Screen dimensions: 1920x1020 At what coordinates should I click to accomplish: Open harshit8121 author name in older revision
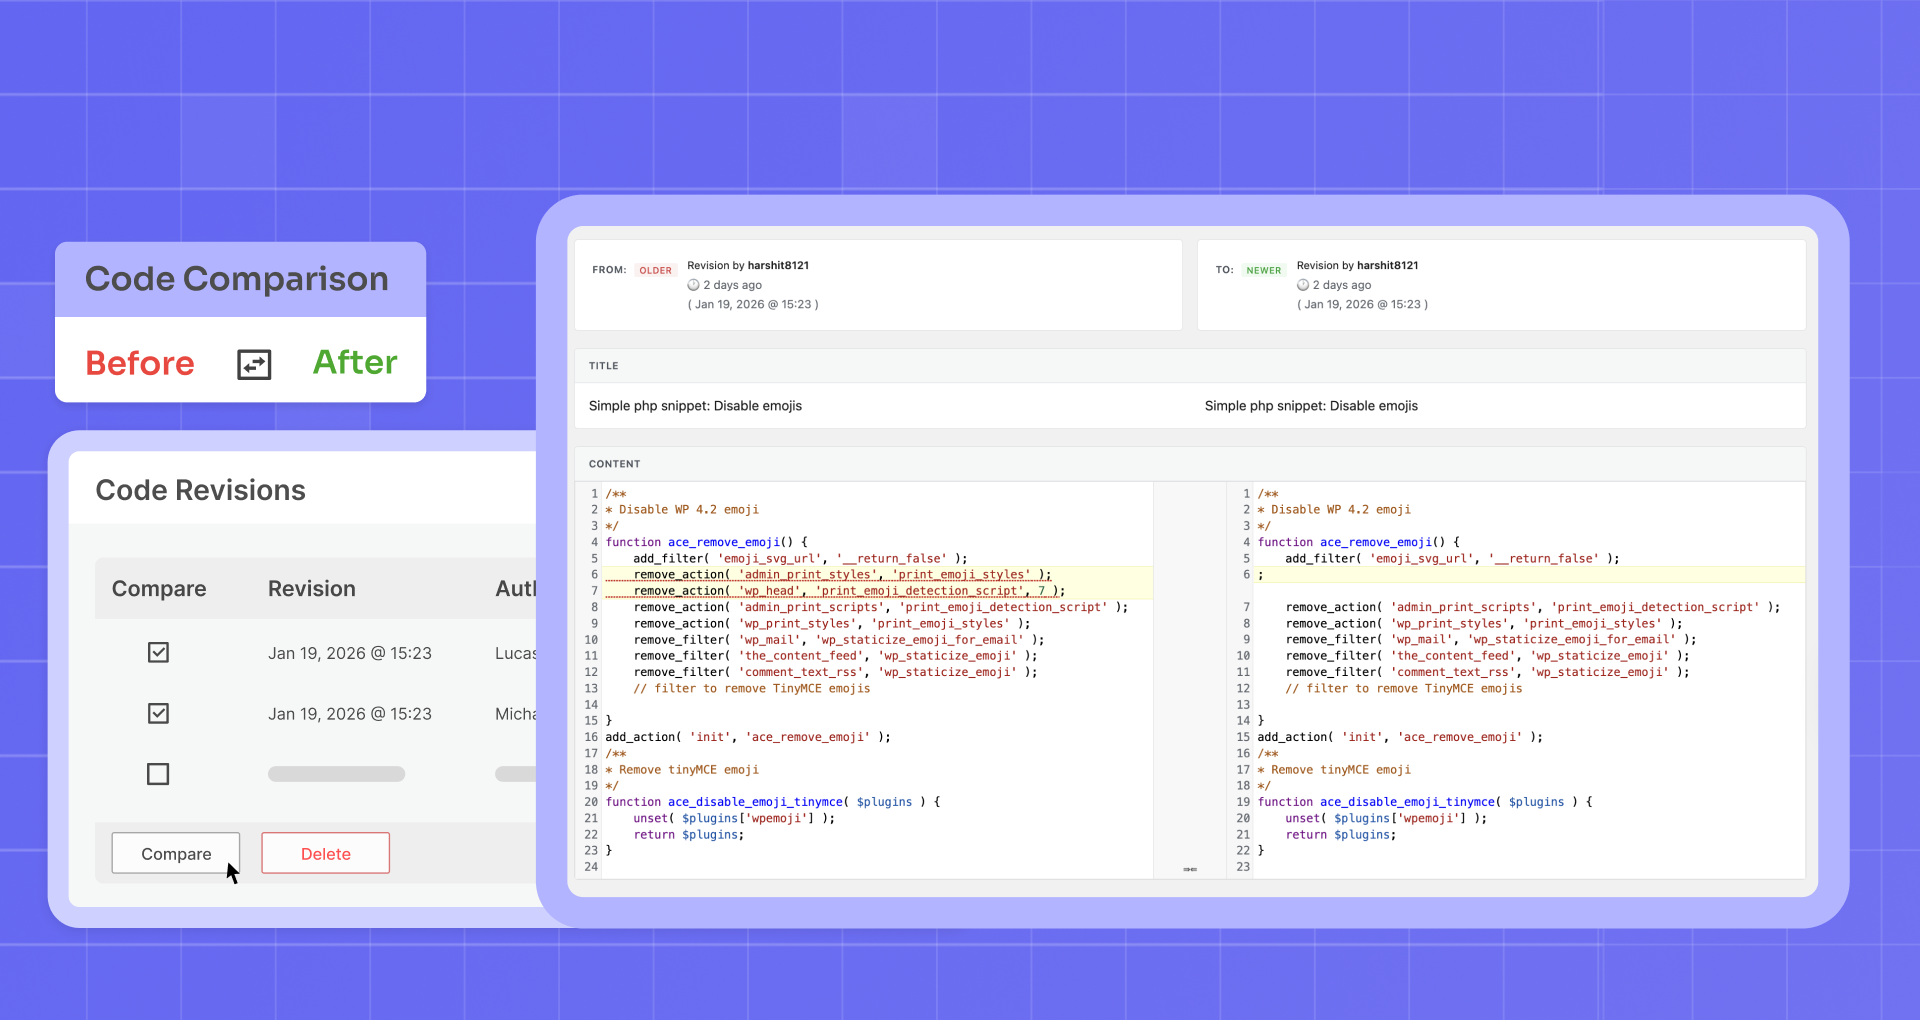click(778, 266)
